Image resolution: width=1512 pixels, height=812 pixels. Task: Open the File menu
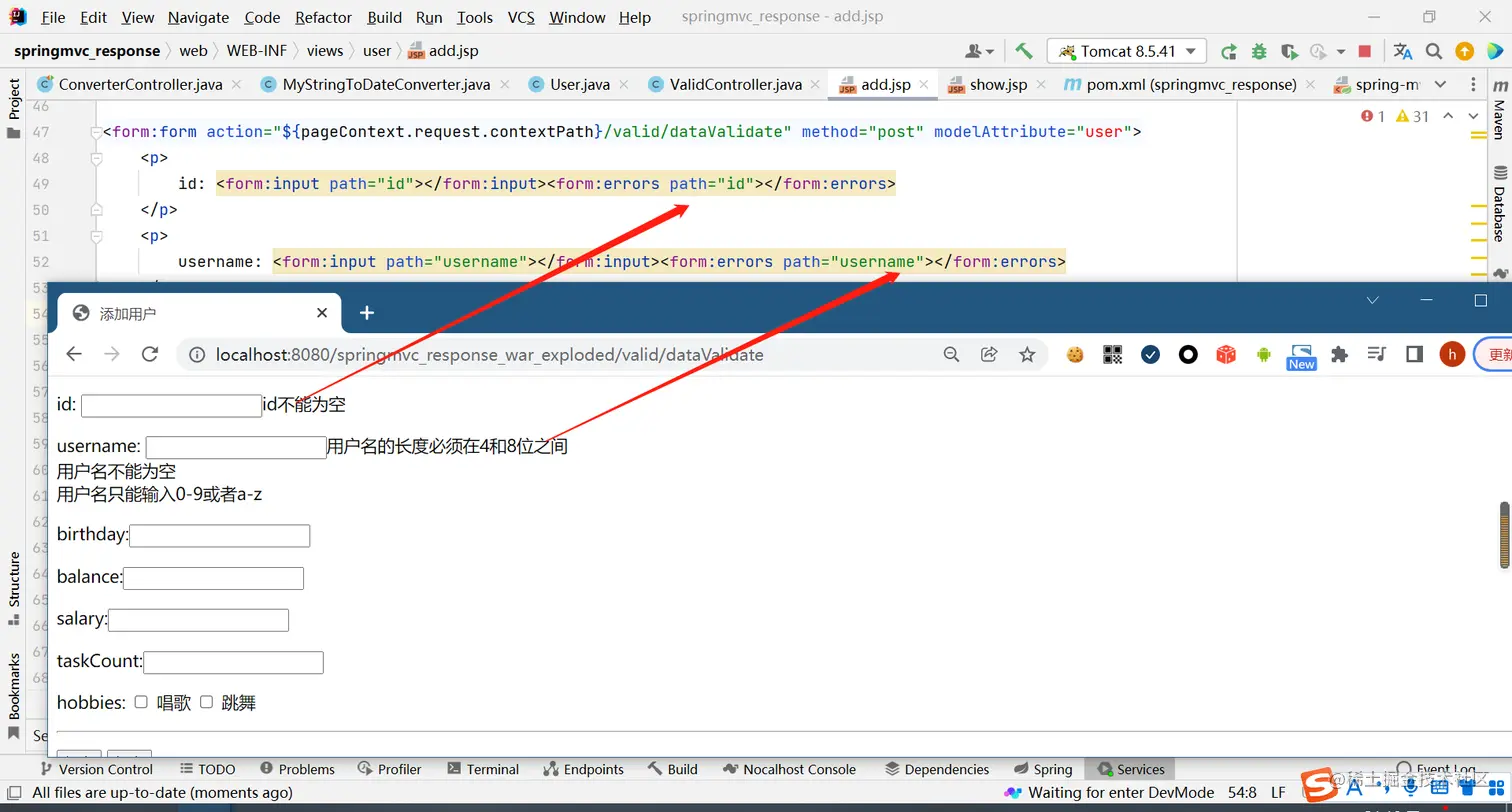pos(53,17)
